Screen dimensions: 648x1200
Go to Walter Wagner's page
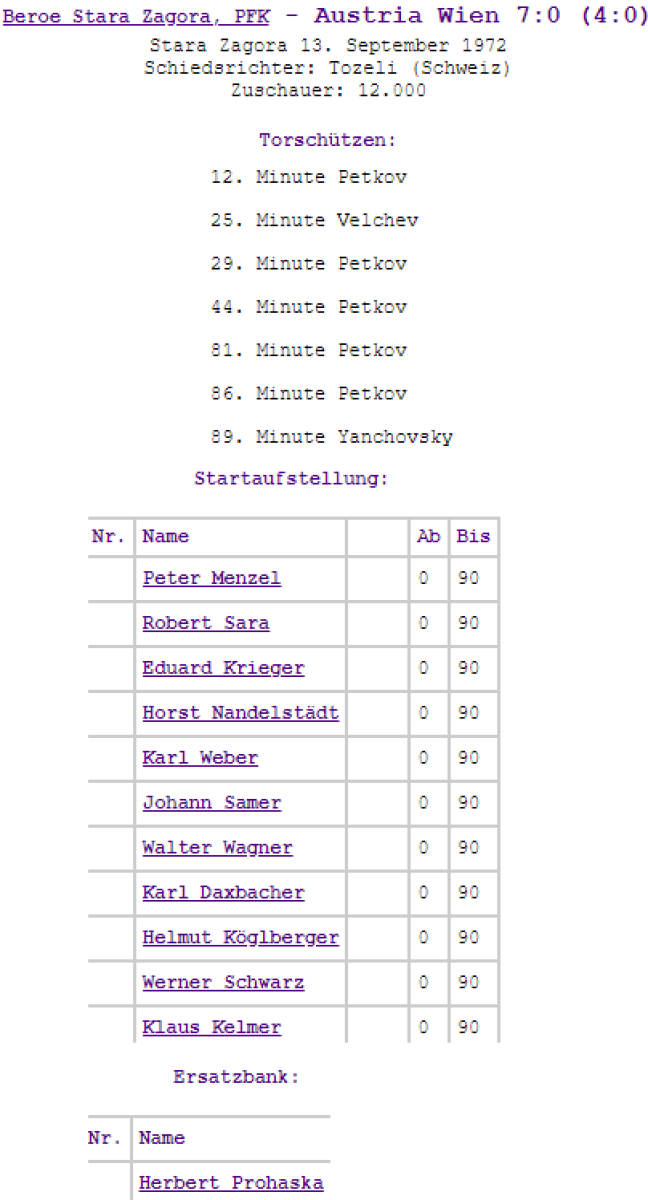217,848
